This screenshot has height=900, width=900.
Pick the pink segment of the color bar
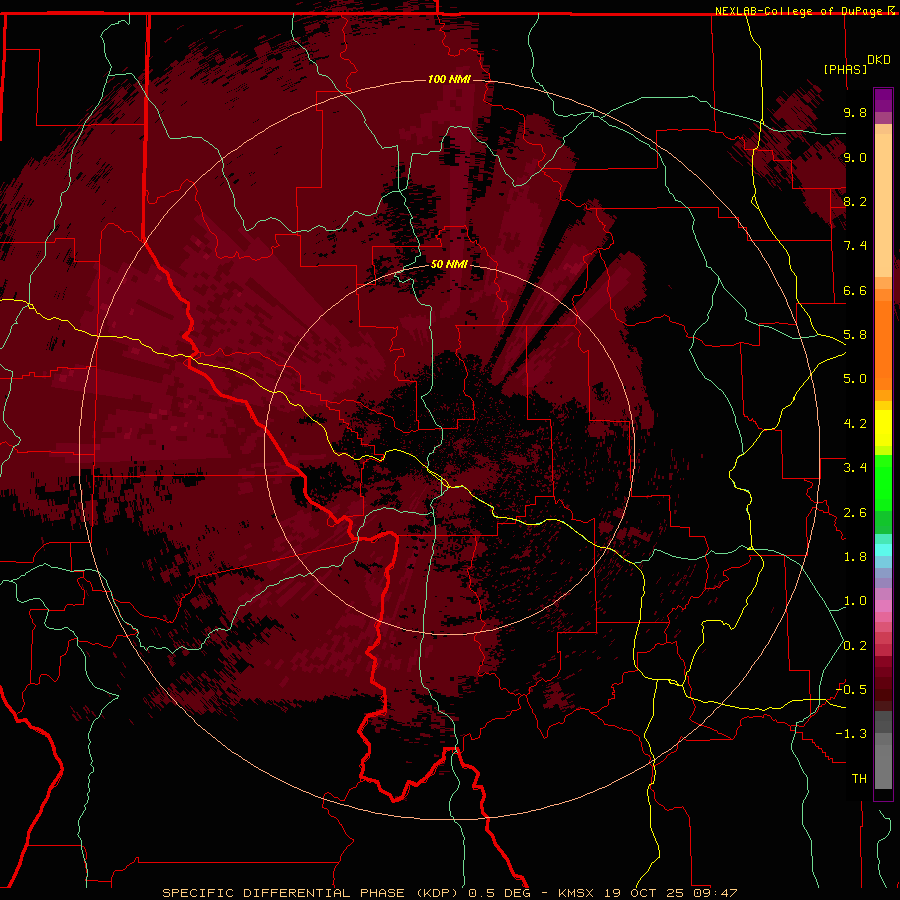[x=883, y=606]
